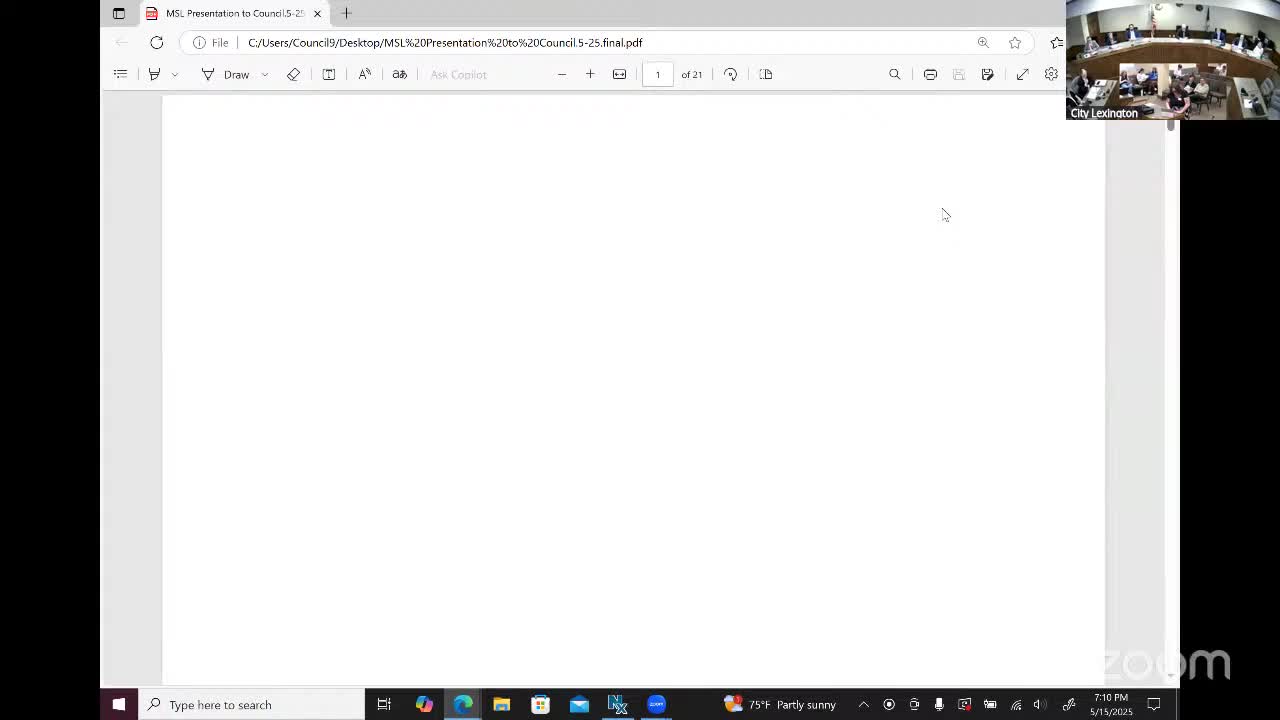Open Microsoft Store from the taskbar
This screenshot has width=1280, height=720.
click(x=540, y=704)
